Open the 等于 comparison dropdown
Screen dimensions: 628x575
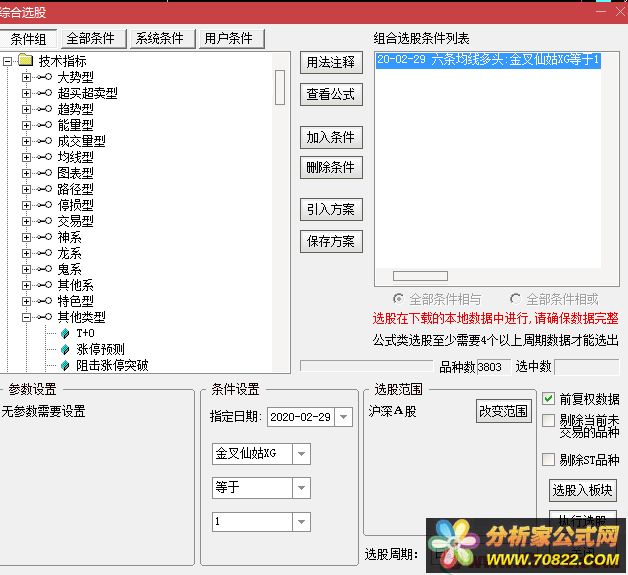point(301,488)
